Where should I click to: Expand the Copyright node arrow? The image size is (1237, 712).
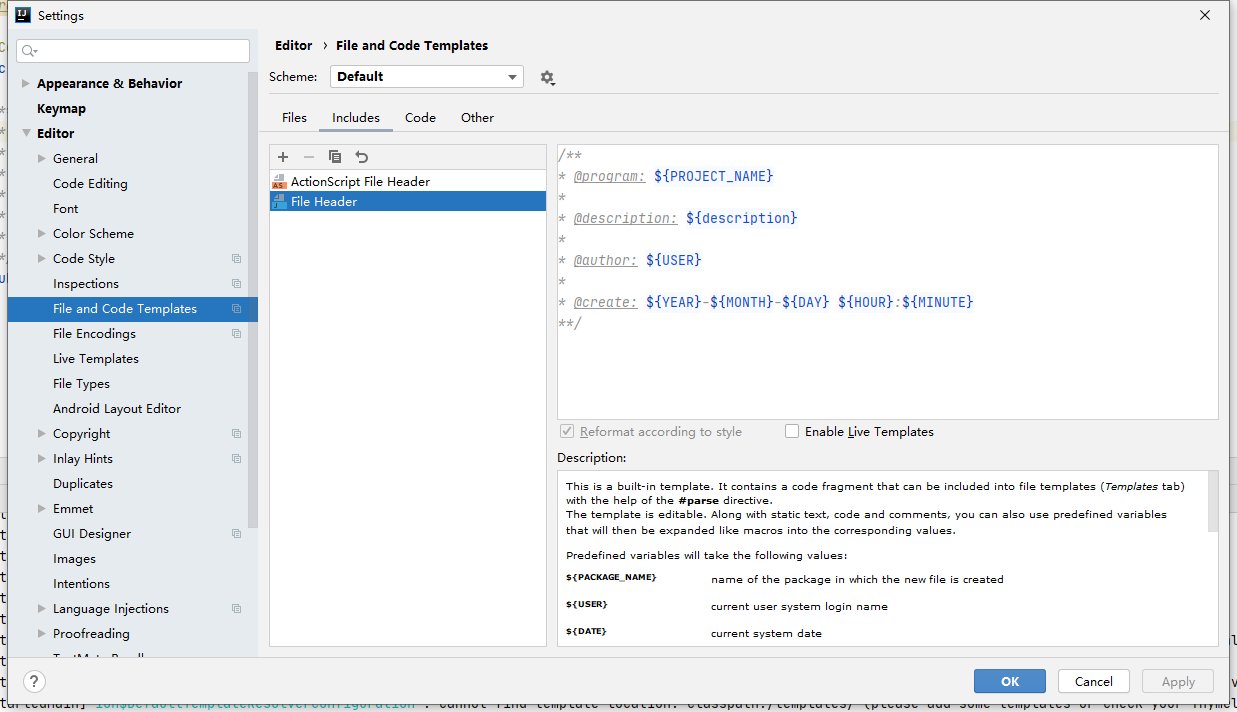42,434
